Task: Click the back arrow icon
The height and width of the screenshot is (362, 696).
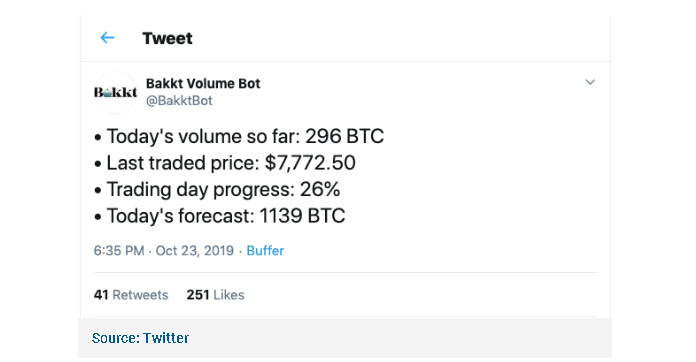Action: click(107, 38)
